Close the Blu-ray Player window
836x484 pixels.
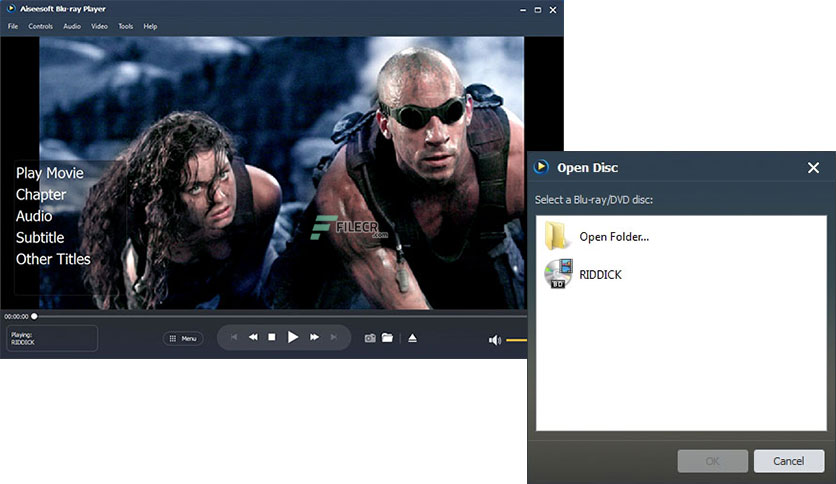click(553, 10)
